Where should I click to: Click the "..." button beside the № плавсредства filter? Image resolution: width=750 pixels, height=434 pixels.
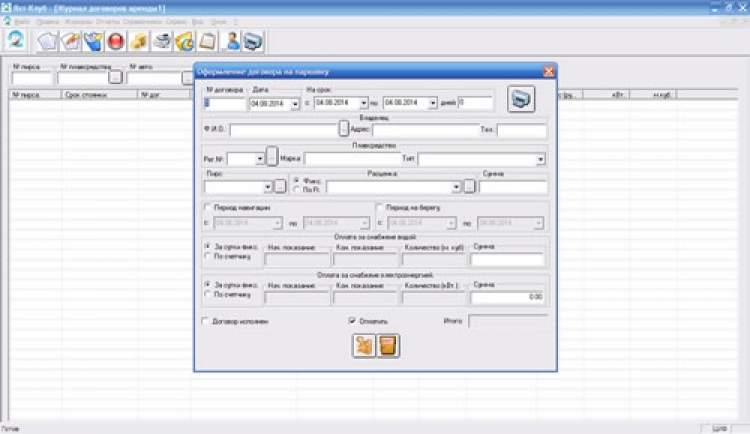pyautogui.click(x=115, y=77)
